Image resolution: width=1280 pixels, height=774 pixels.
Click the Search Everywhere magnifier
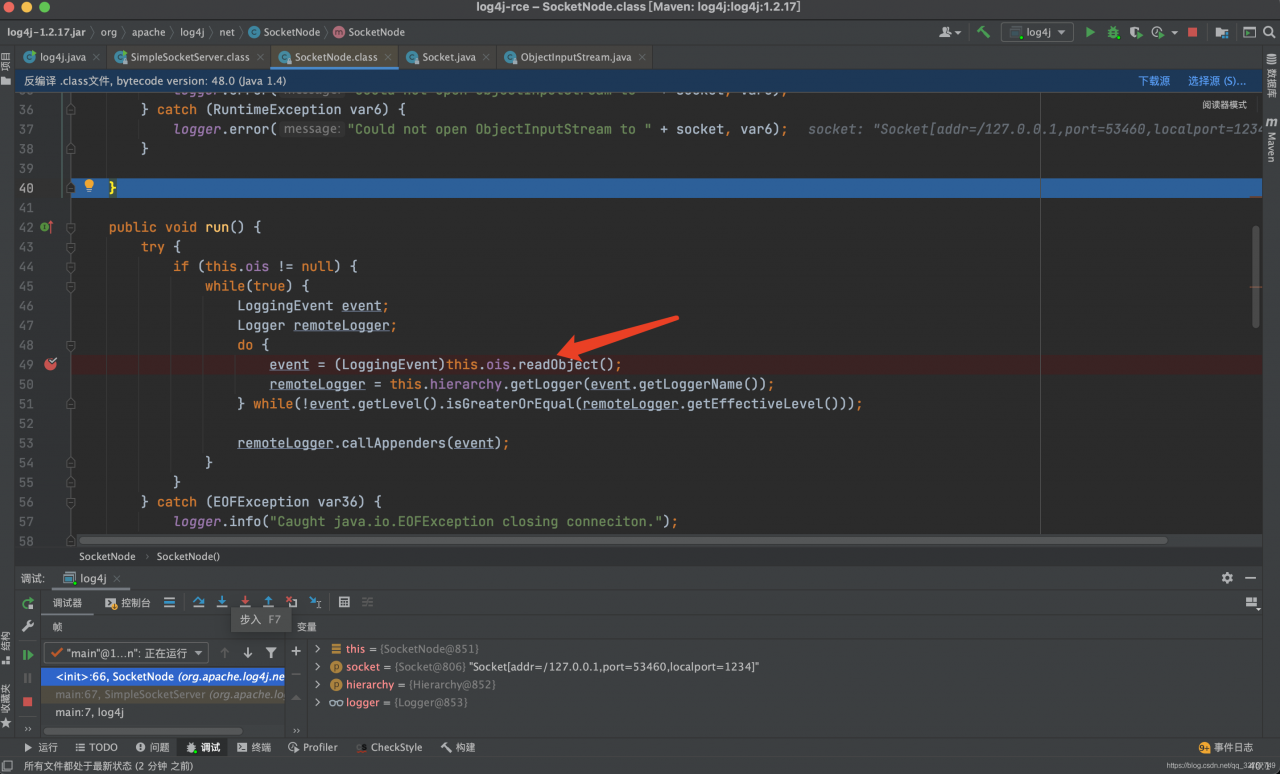coord(1267,32)
